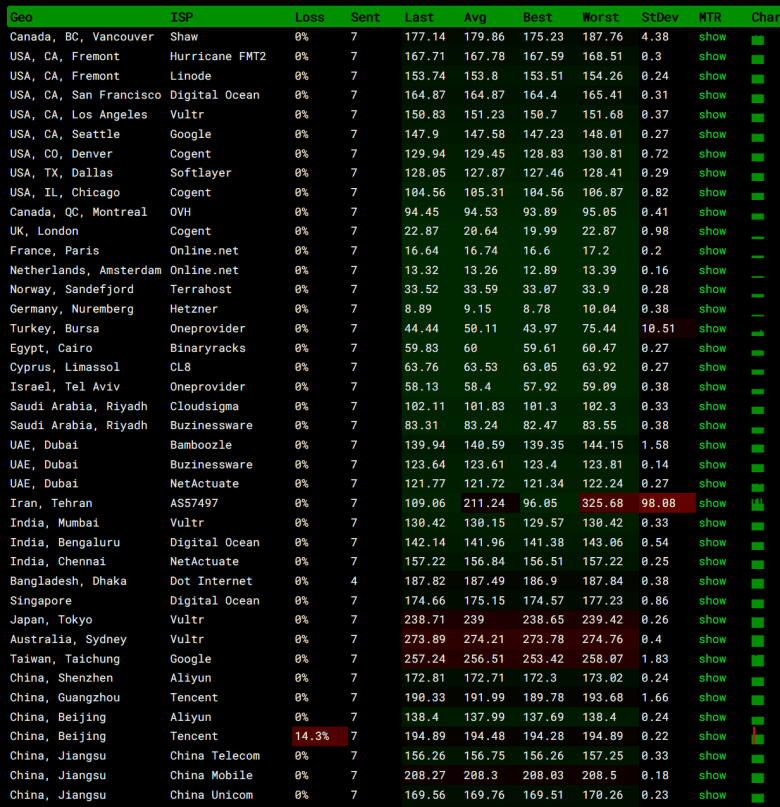Open show for Denver Cogent row
This screenshot has height=807, width=780.
[x=712, y=154]
